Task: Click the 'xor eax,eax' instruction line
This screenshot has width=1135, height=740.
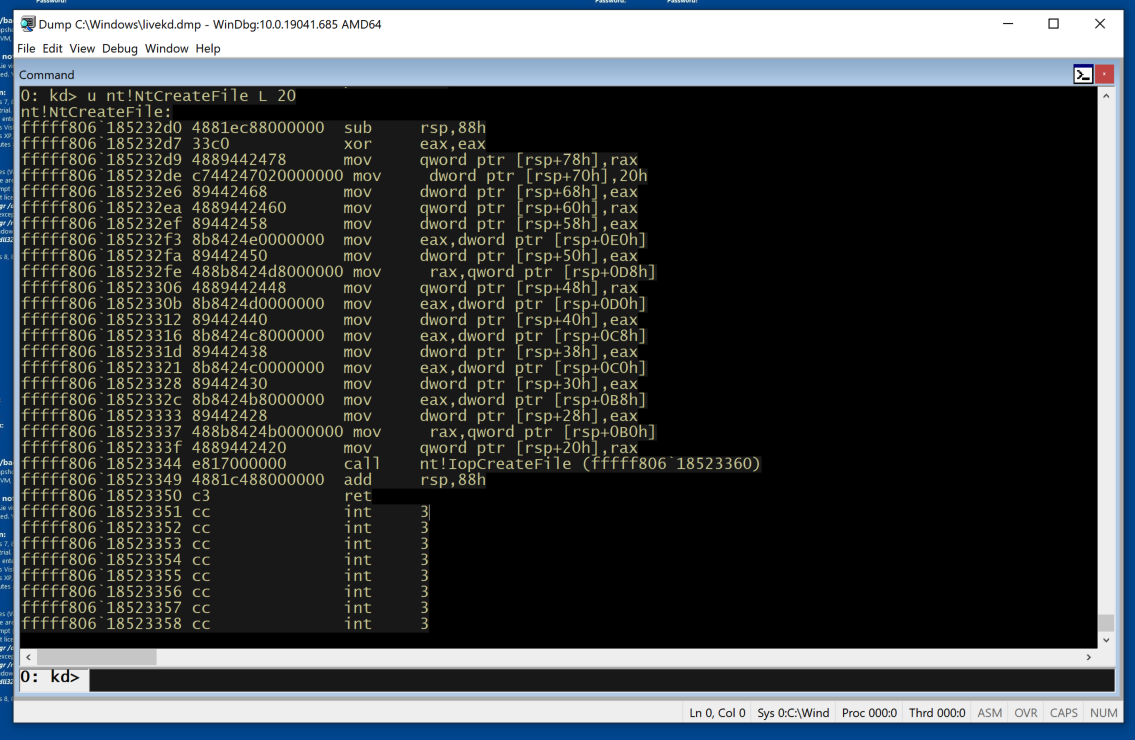Action: 253,143
